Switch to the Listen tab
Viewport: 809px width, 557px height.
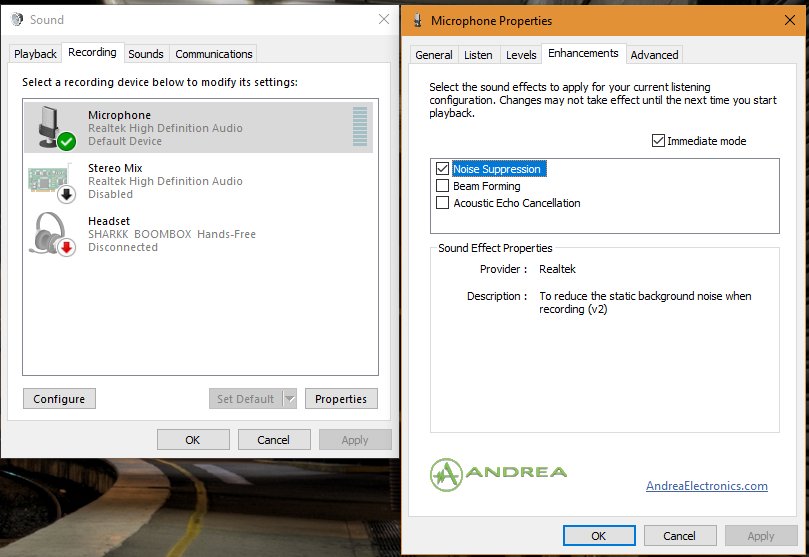[x=478, y=55]
